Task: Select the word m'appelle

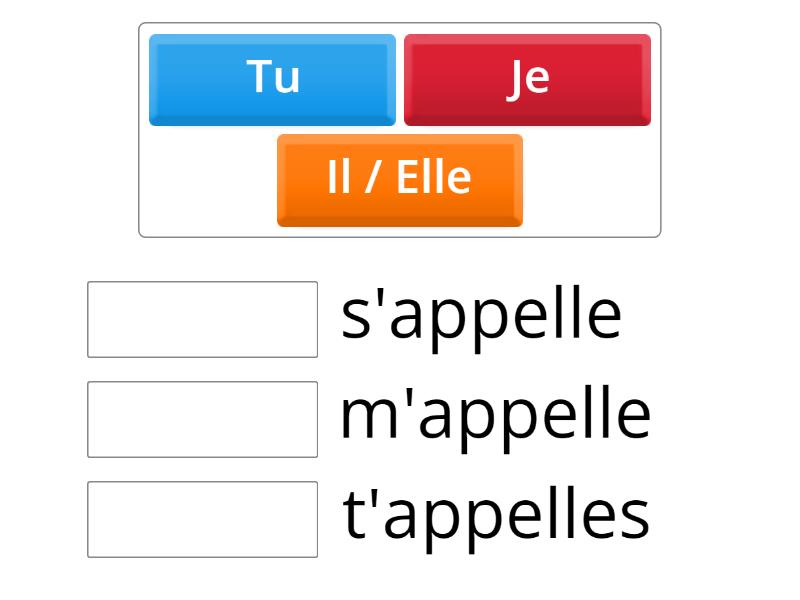Action: pos(496,412)
